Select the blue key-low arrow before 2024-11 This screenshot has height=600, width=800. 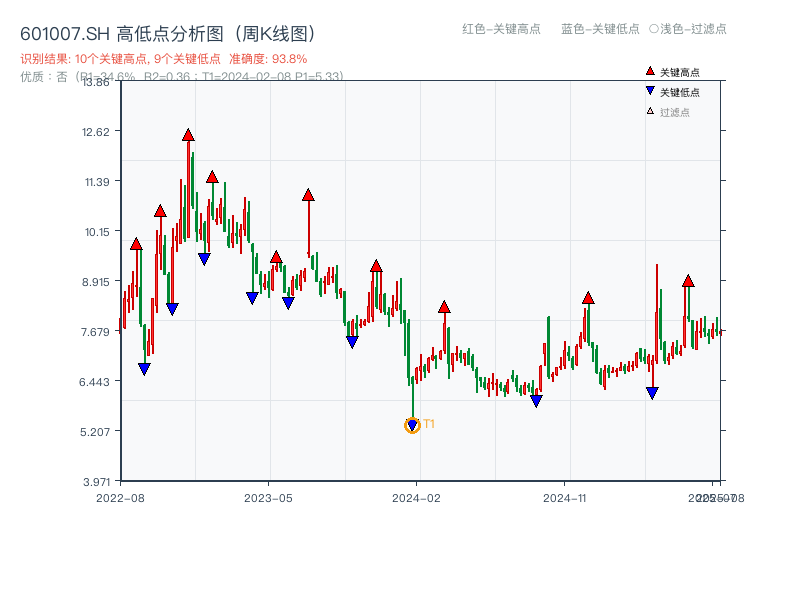(535, 399)
